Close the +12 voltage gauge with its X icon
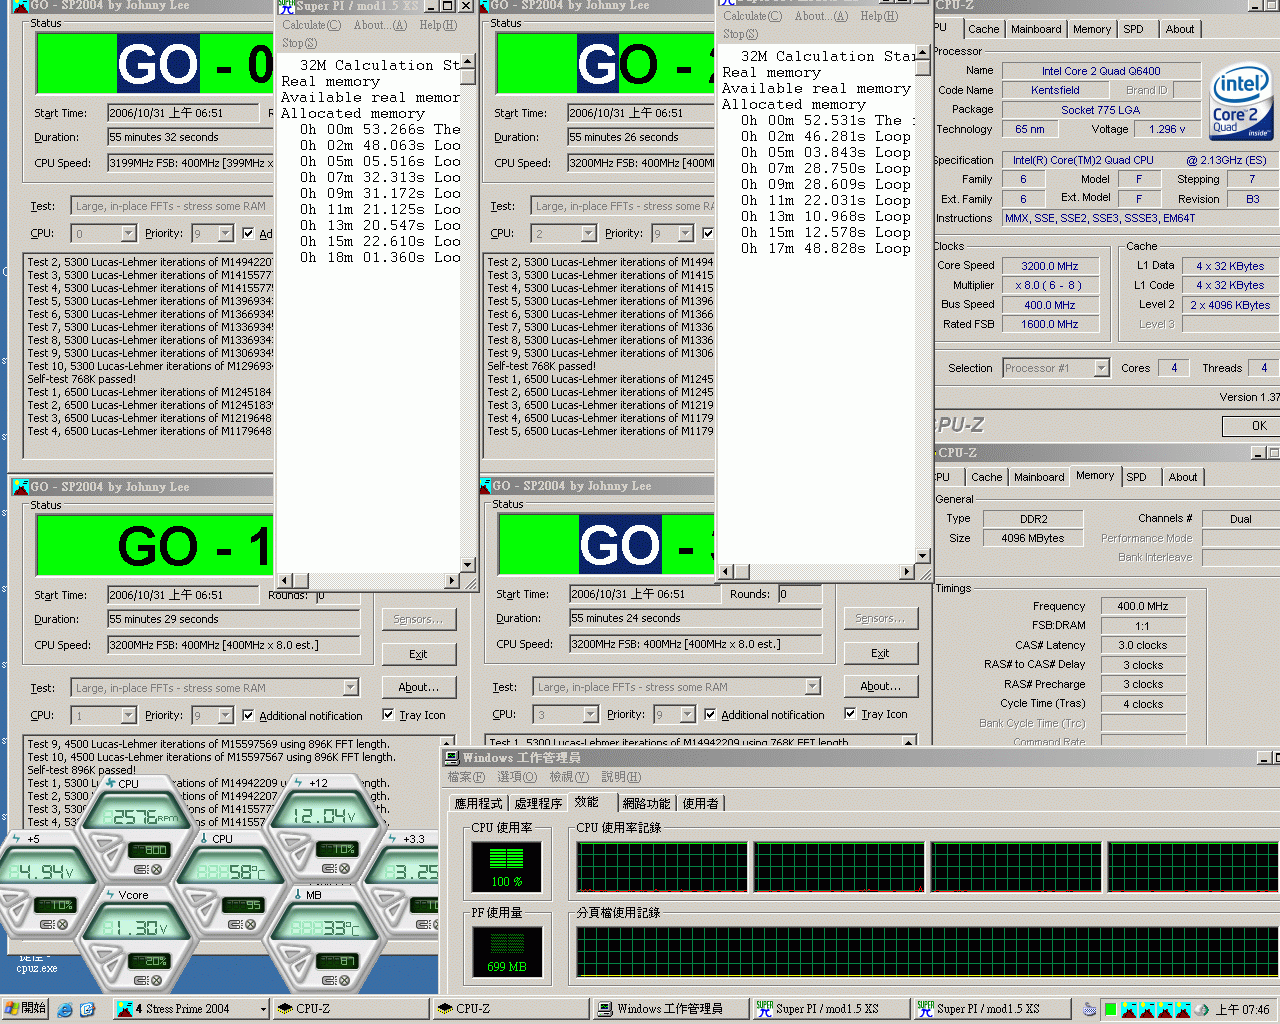The width and height of the screenshot is (1280, 1024). tap(344, 869)
